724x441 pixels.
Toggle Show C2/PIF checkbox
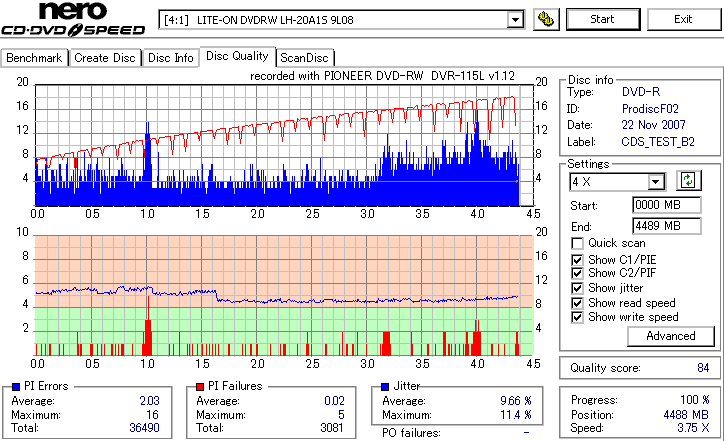[x=577, y=273]
